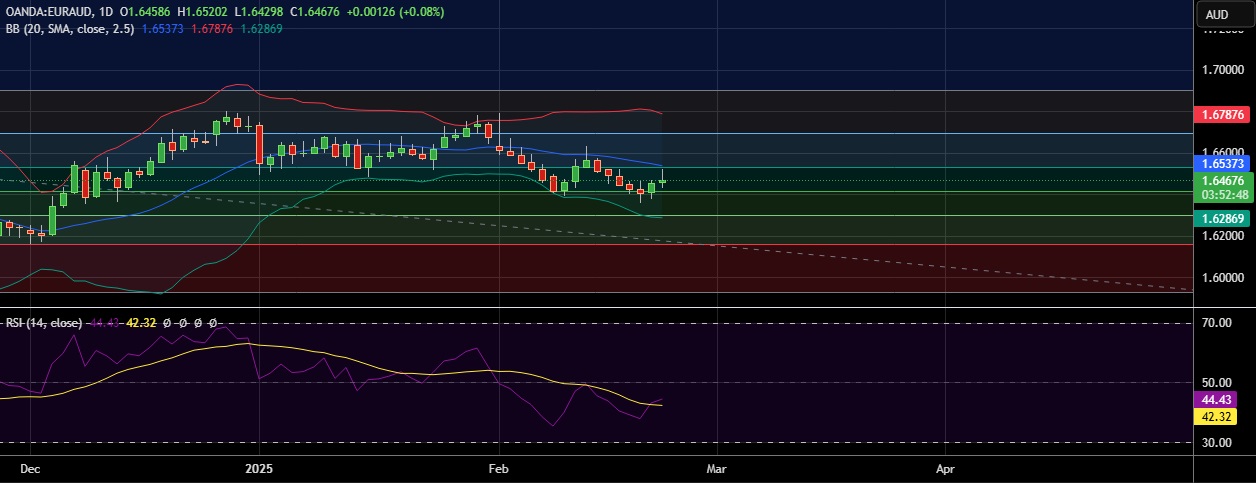Click the purple 44.43 value in RSI legend
The height and width of the screenshot is (483, 1256).
pos(105,323)
